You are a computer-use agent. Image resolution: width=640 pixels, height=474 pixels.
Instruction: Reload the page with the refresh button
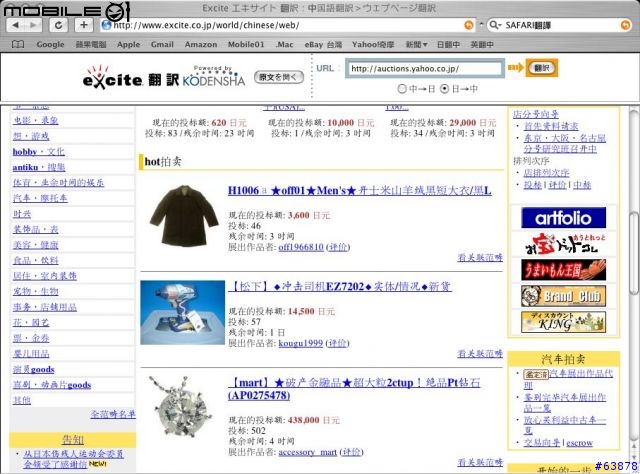click(x=58, y=25)
